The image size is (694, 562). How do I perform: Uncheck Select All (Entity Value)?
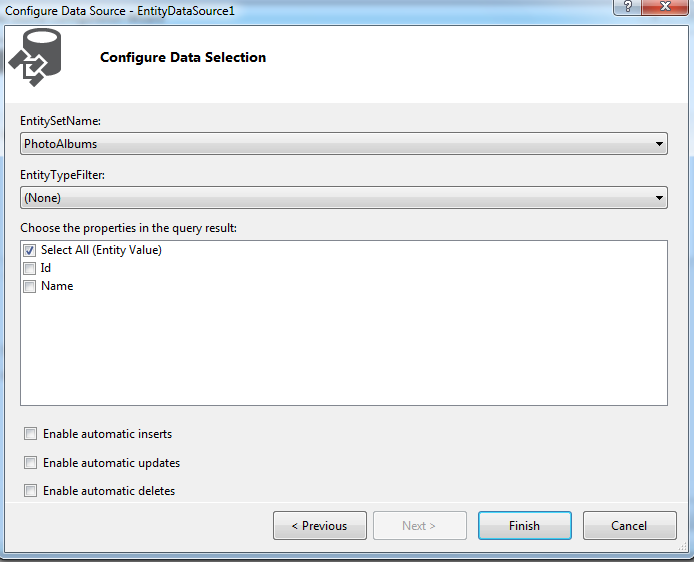30,250
